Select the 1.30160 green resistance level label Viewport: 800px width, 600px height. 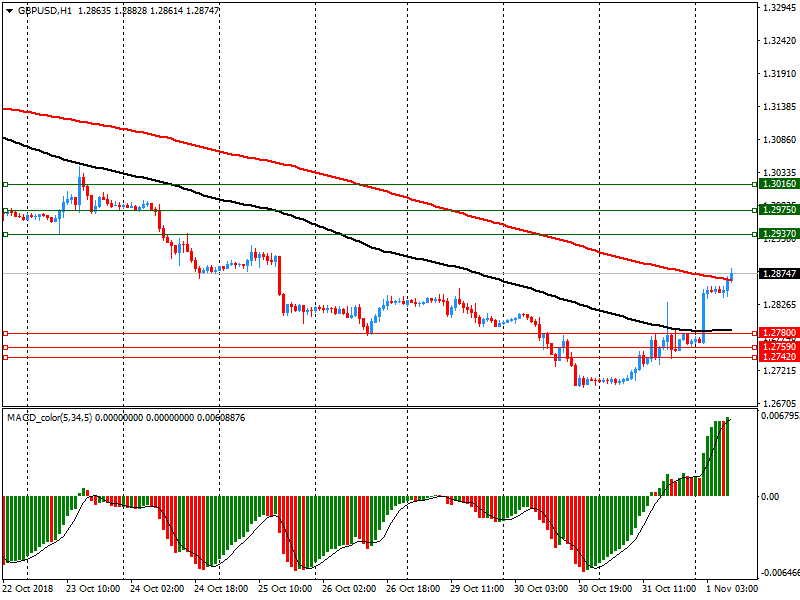[779, 184]
